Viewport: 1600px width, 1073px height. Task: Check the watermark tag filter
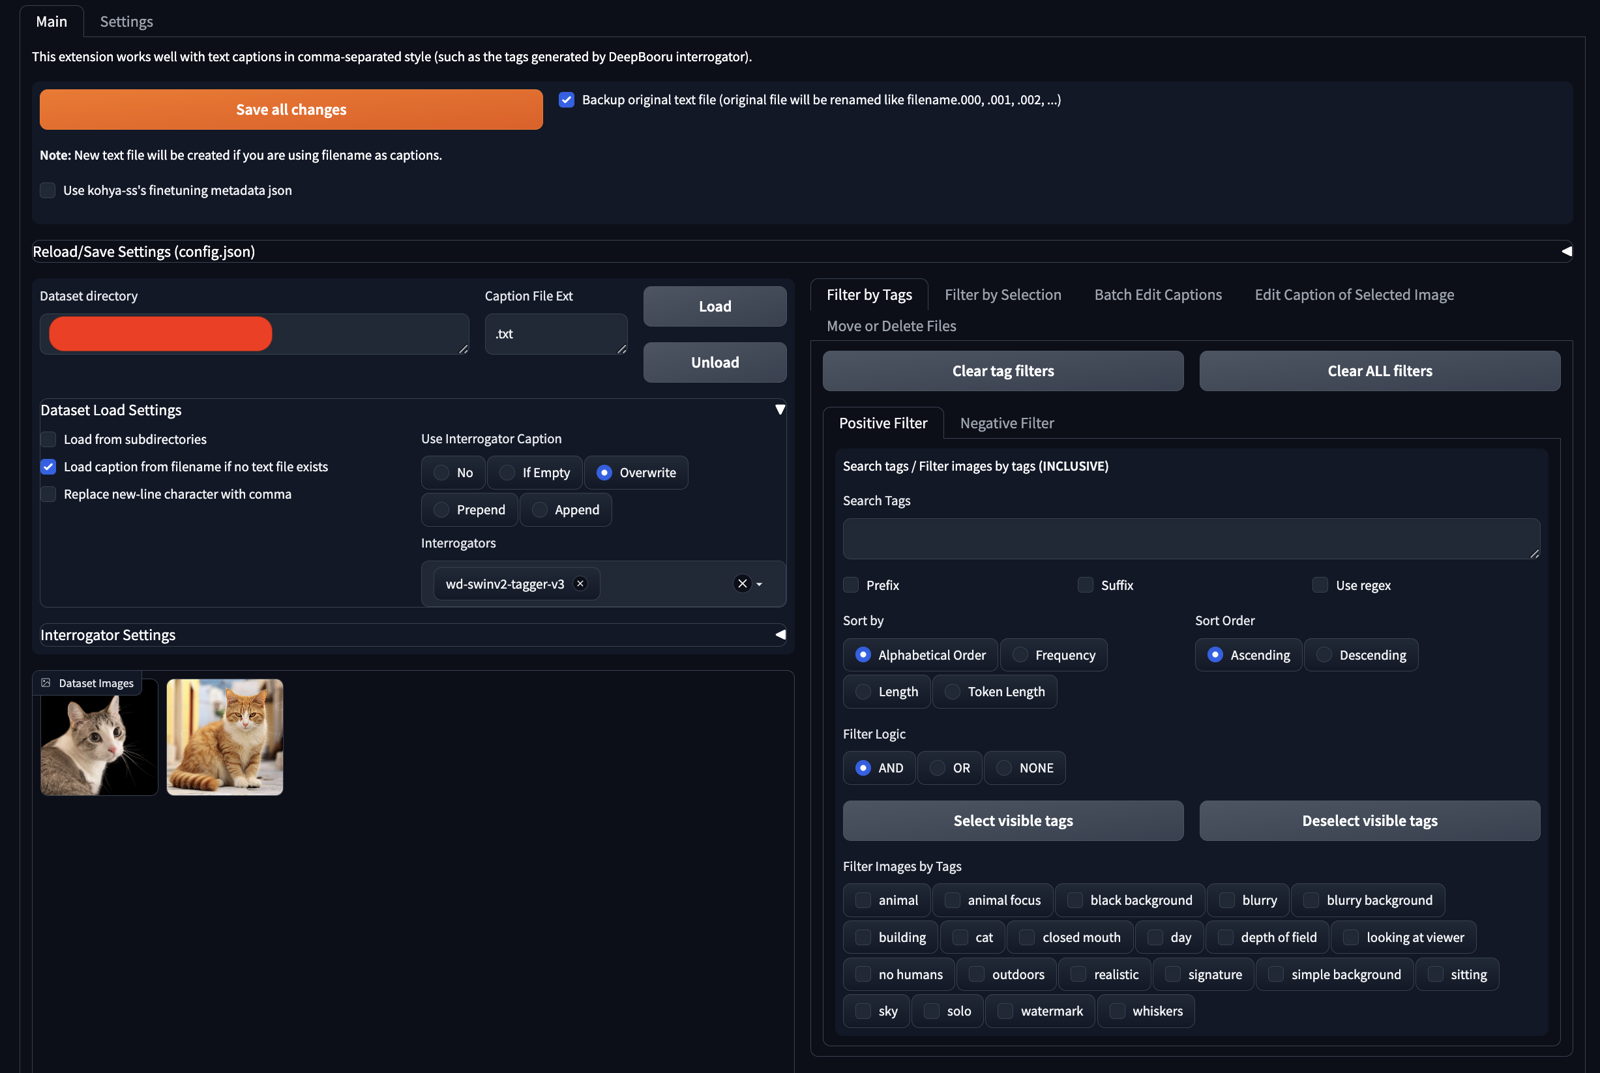pos(1040,1012)
